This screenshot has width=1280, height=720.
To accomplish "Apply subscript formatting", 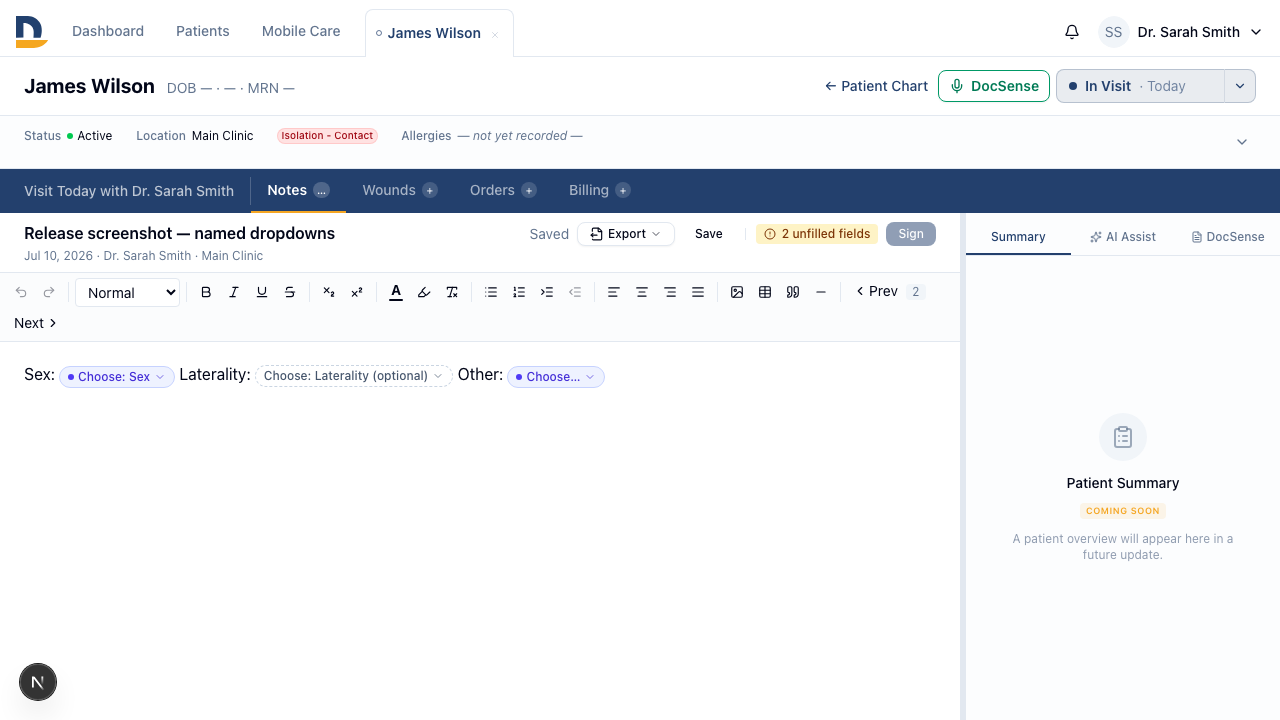I will point(329,292).
